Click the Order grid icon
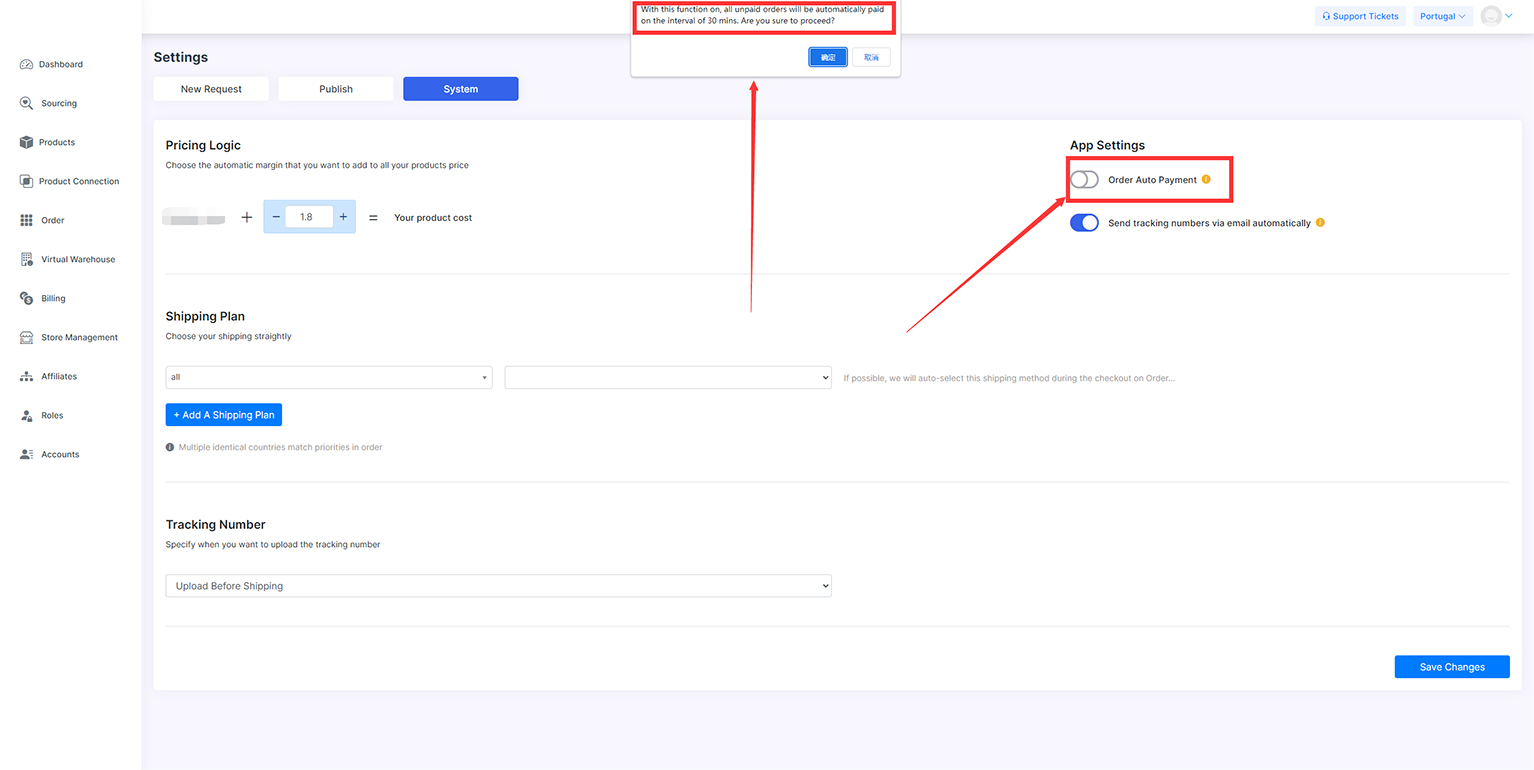This screenshot has height=770, width=1534. coord(27,220)
